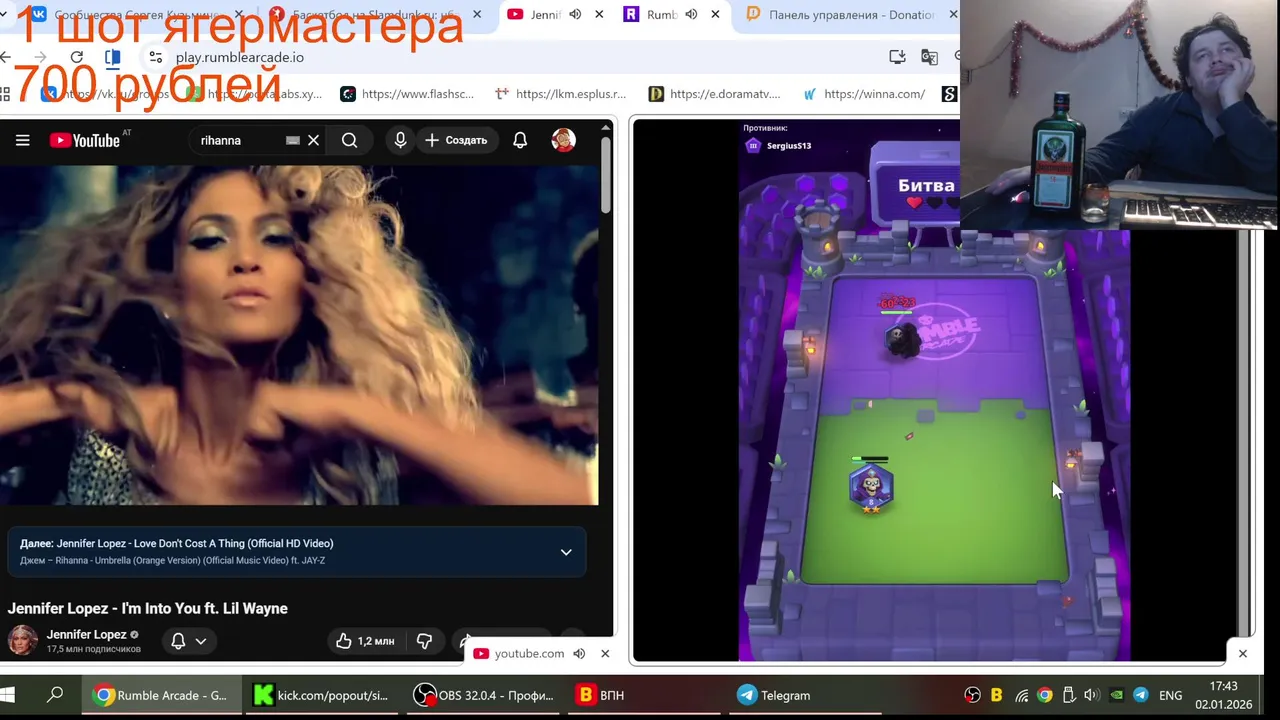Open the e.doramatv bookmark
The width and height of the screenshot is (1280, 720).
pyautogui.click(x=714, y=94)
